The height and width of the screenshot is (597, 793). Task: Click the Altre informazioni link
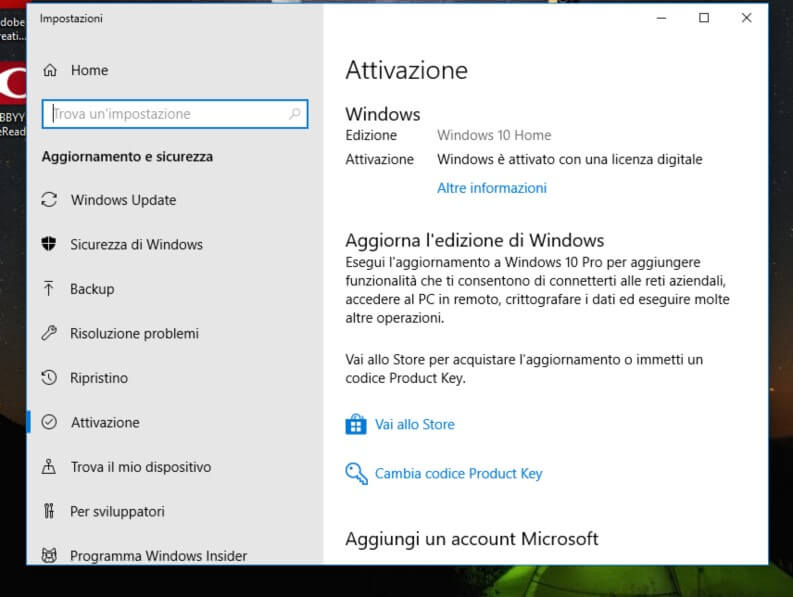492,188
